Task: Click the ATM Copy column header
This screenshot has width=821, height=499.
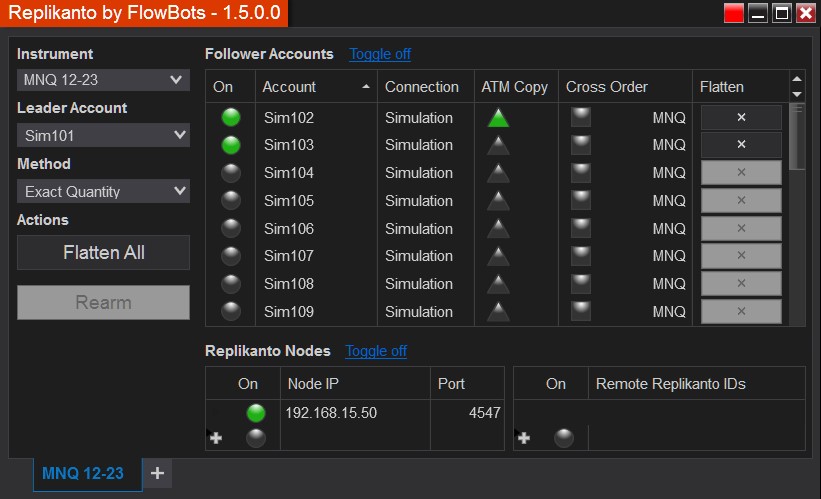Action: [x=515, y=86]
